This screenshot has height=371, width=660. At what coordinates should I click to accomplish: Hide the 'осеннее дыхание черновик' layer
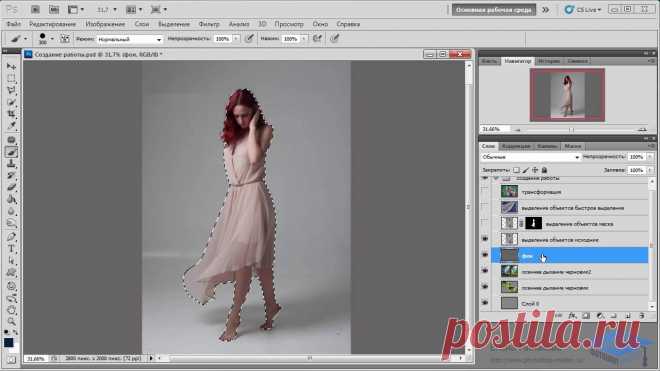pyautogui.click(x=485, y=287)
